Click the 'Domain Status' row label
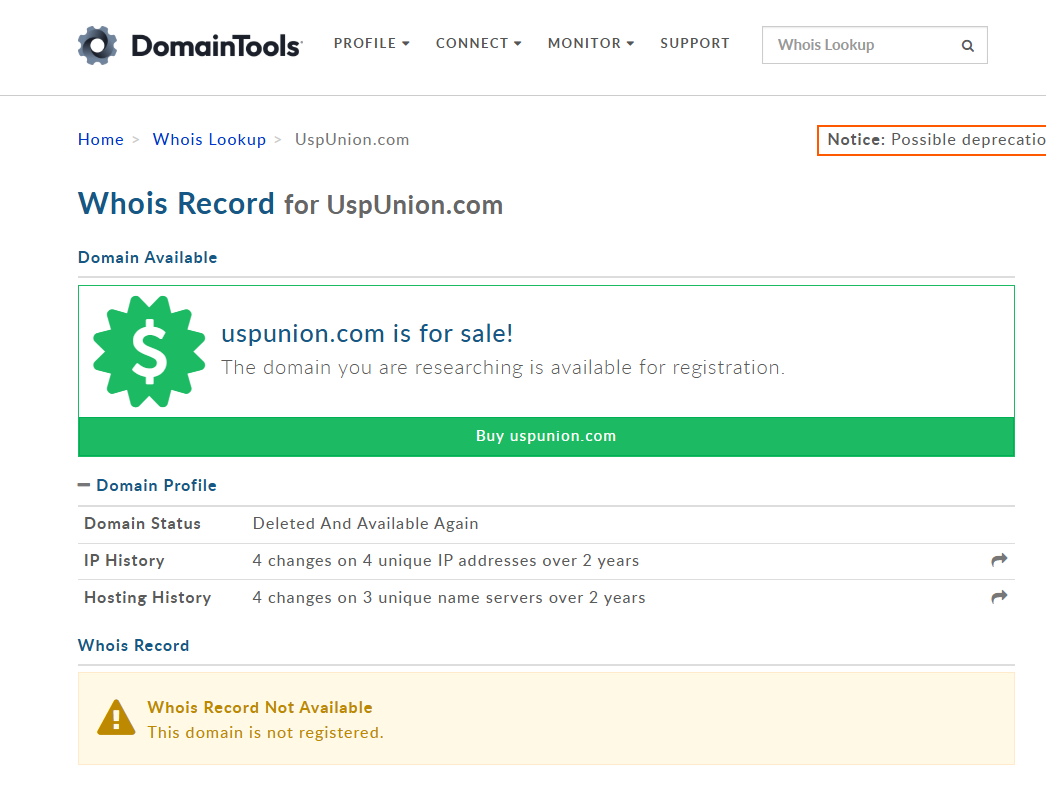The width and height of the screenshot is (1046, 795). pyautogui.click(x=143, y=524)
